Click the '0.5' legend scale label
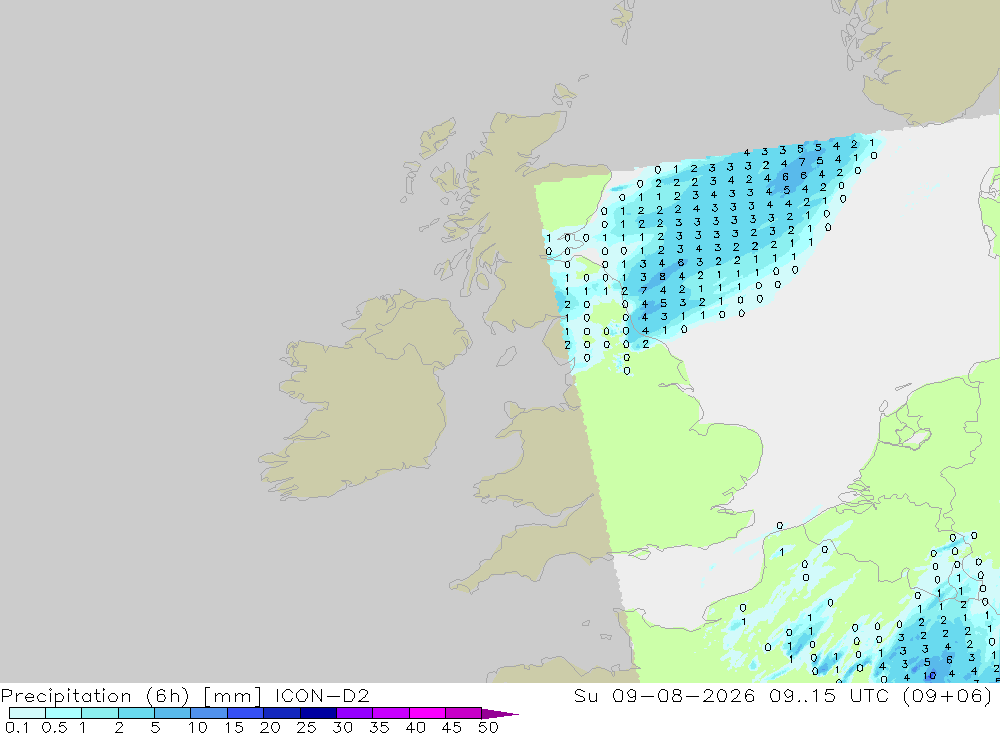 (x=54, y=727)
